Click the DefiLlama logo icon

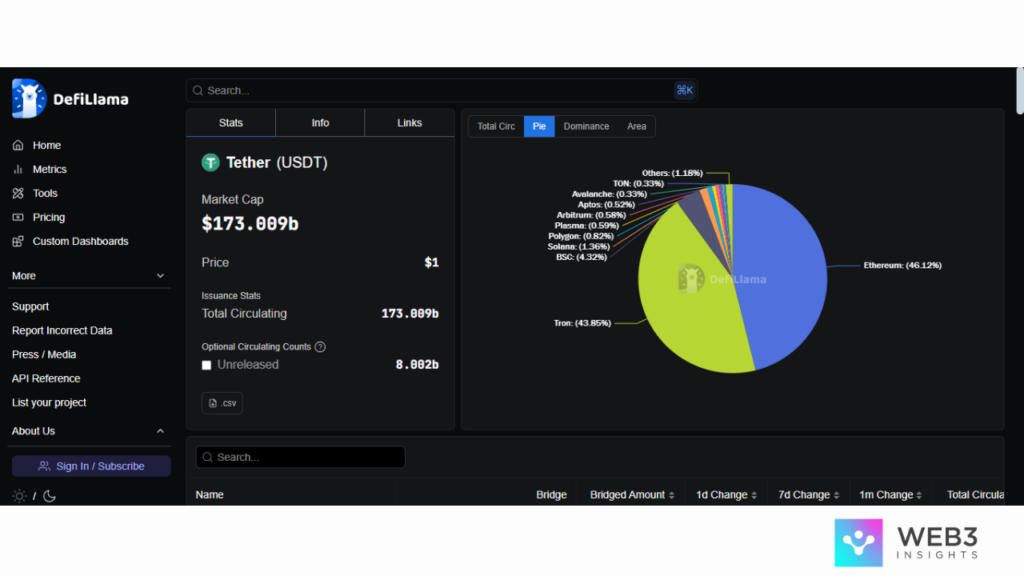pyautogui.click(x=29, y=99)
